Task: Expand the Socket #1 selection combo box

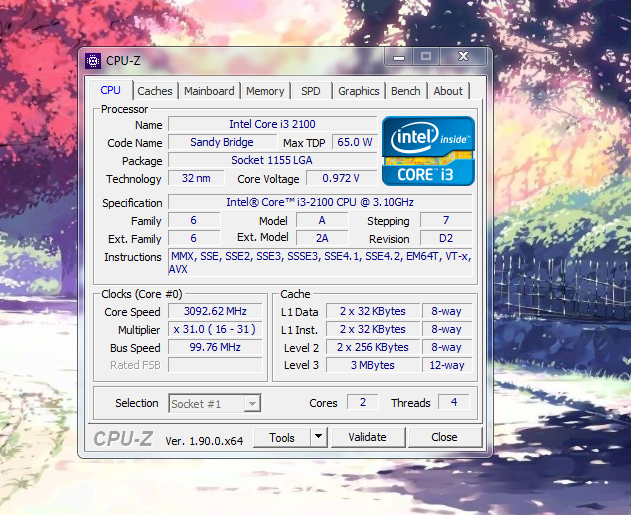Action: [215, 403]
